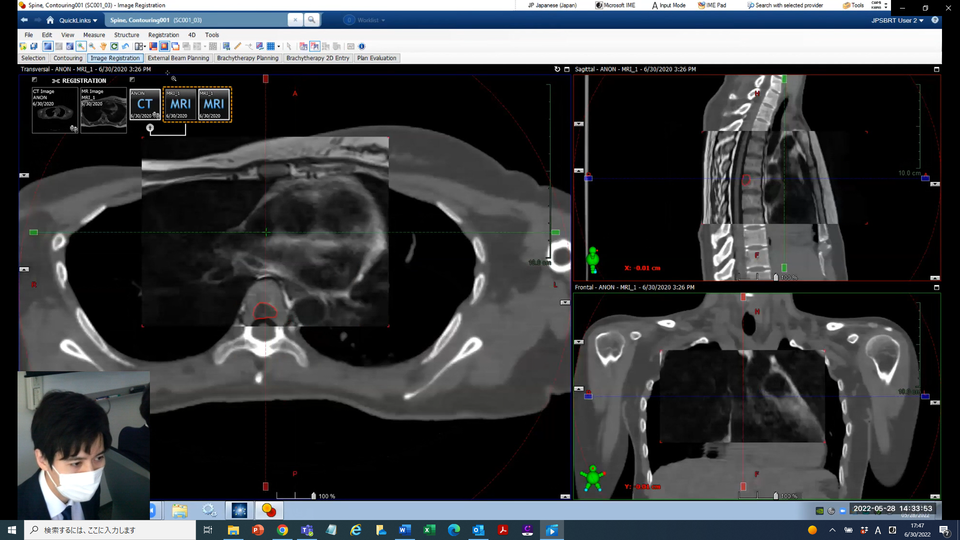The height and width of the screenshot is (540, 960).
Task: Click the rotate icon beside Sagittal view title
Action: tap(557, 69)
